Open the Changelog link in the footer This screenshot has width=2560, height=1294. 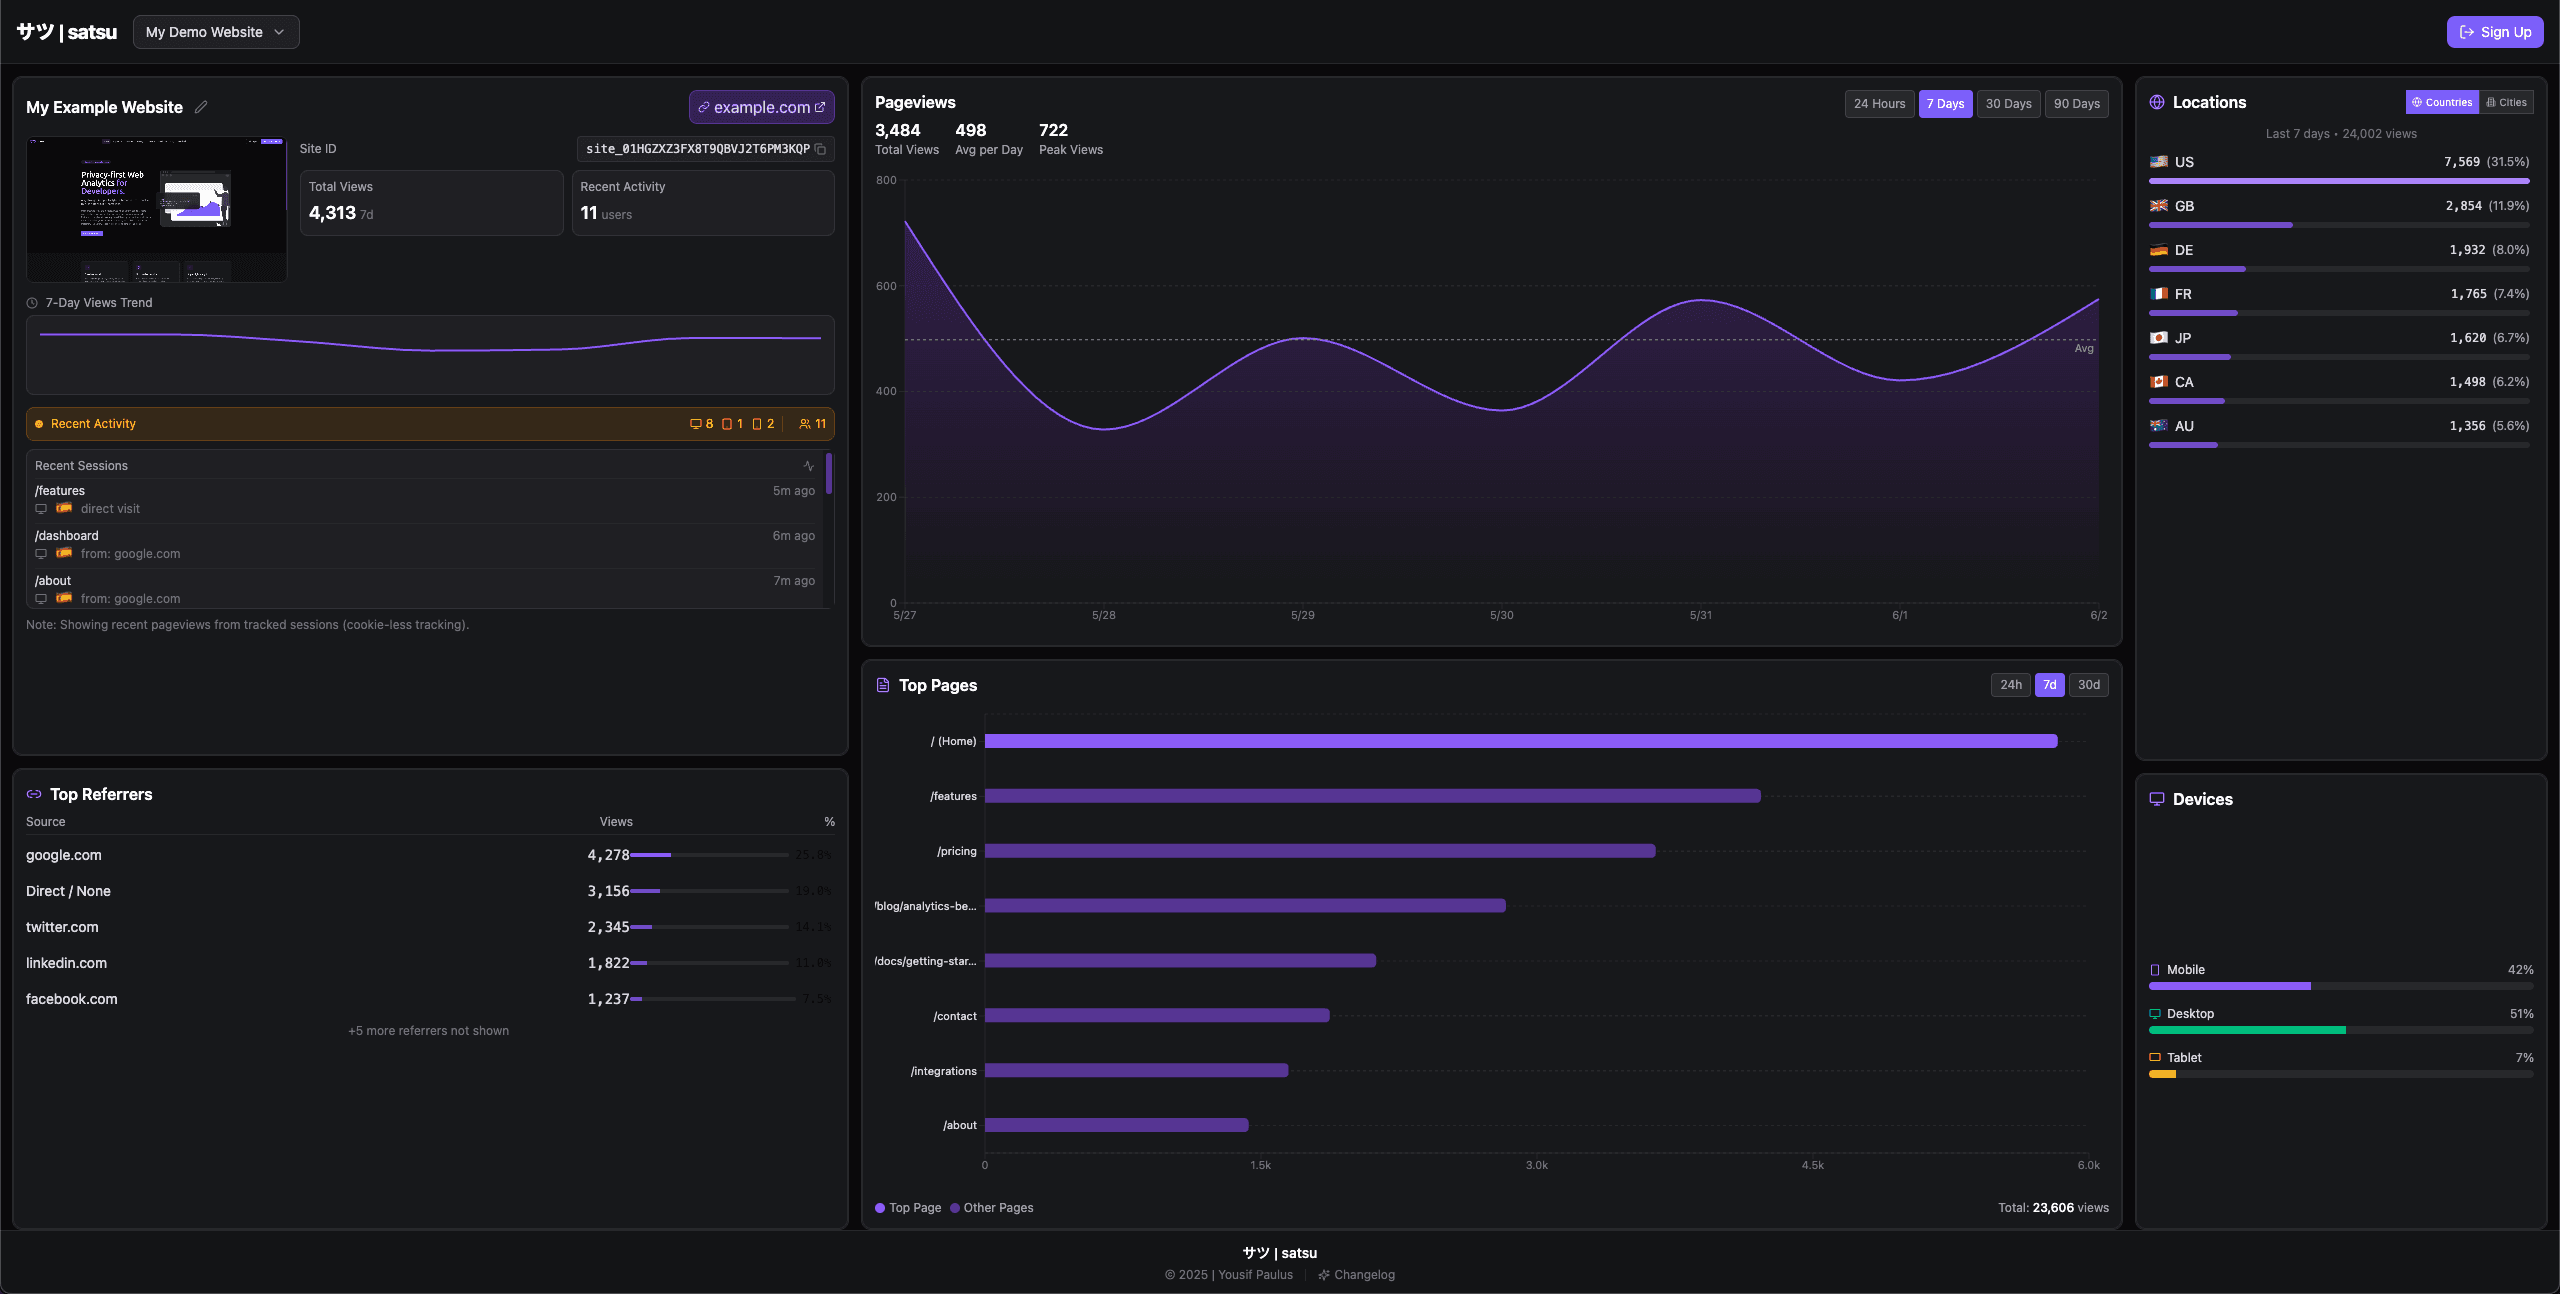[1356, 1275]
